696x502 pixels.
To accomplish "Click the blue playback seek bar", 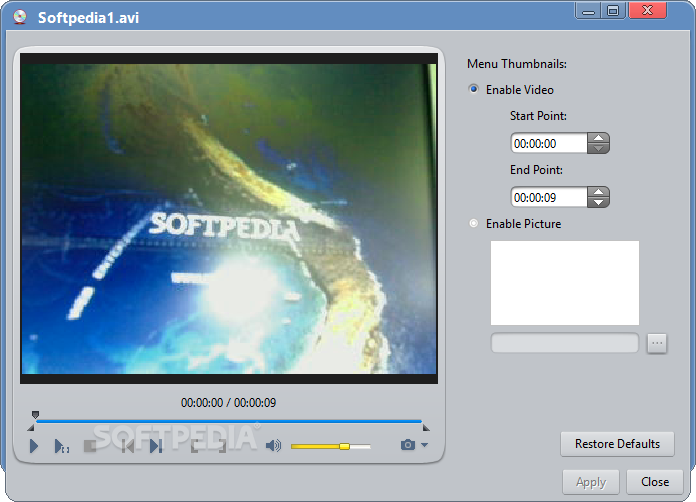I will click(229, 421).
